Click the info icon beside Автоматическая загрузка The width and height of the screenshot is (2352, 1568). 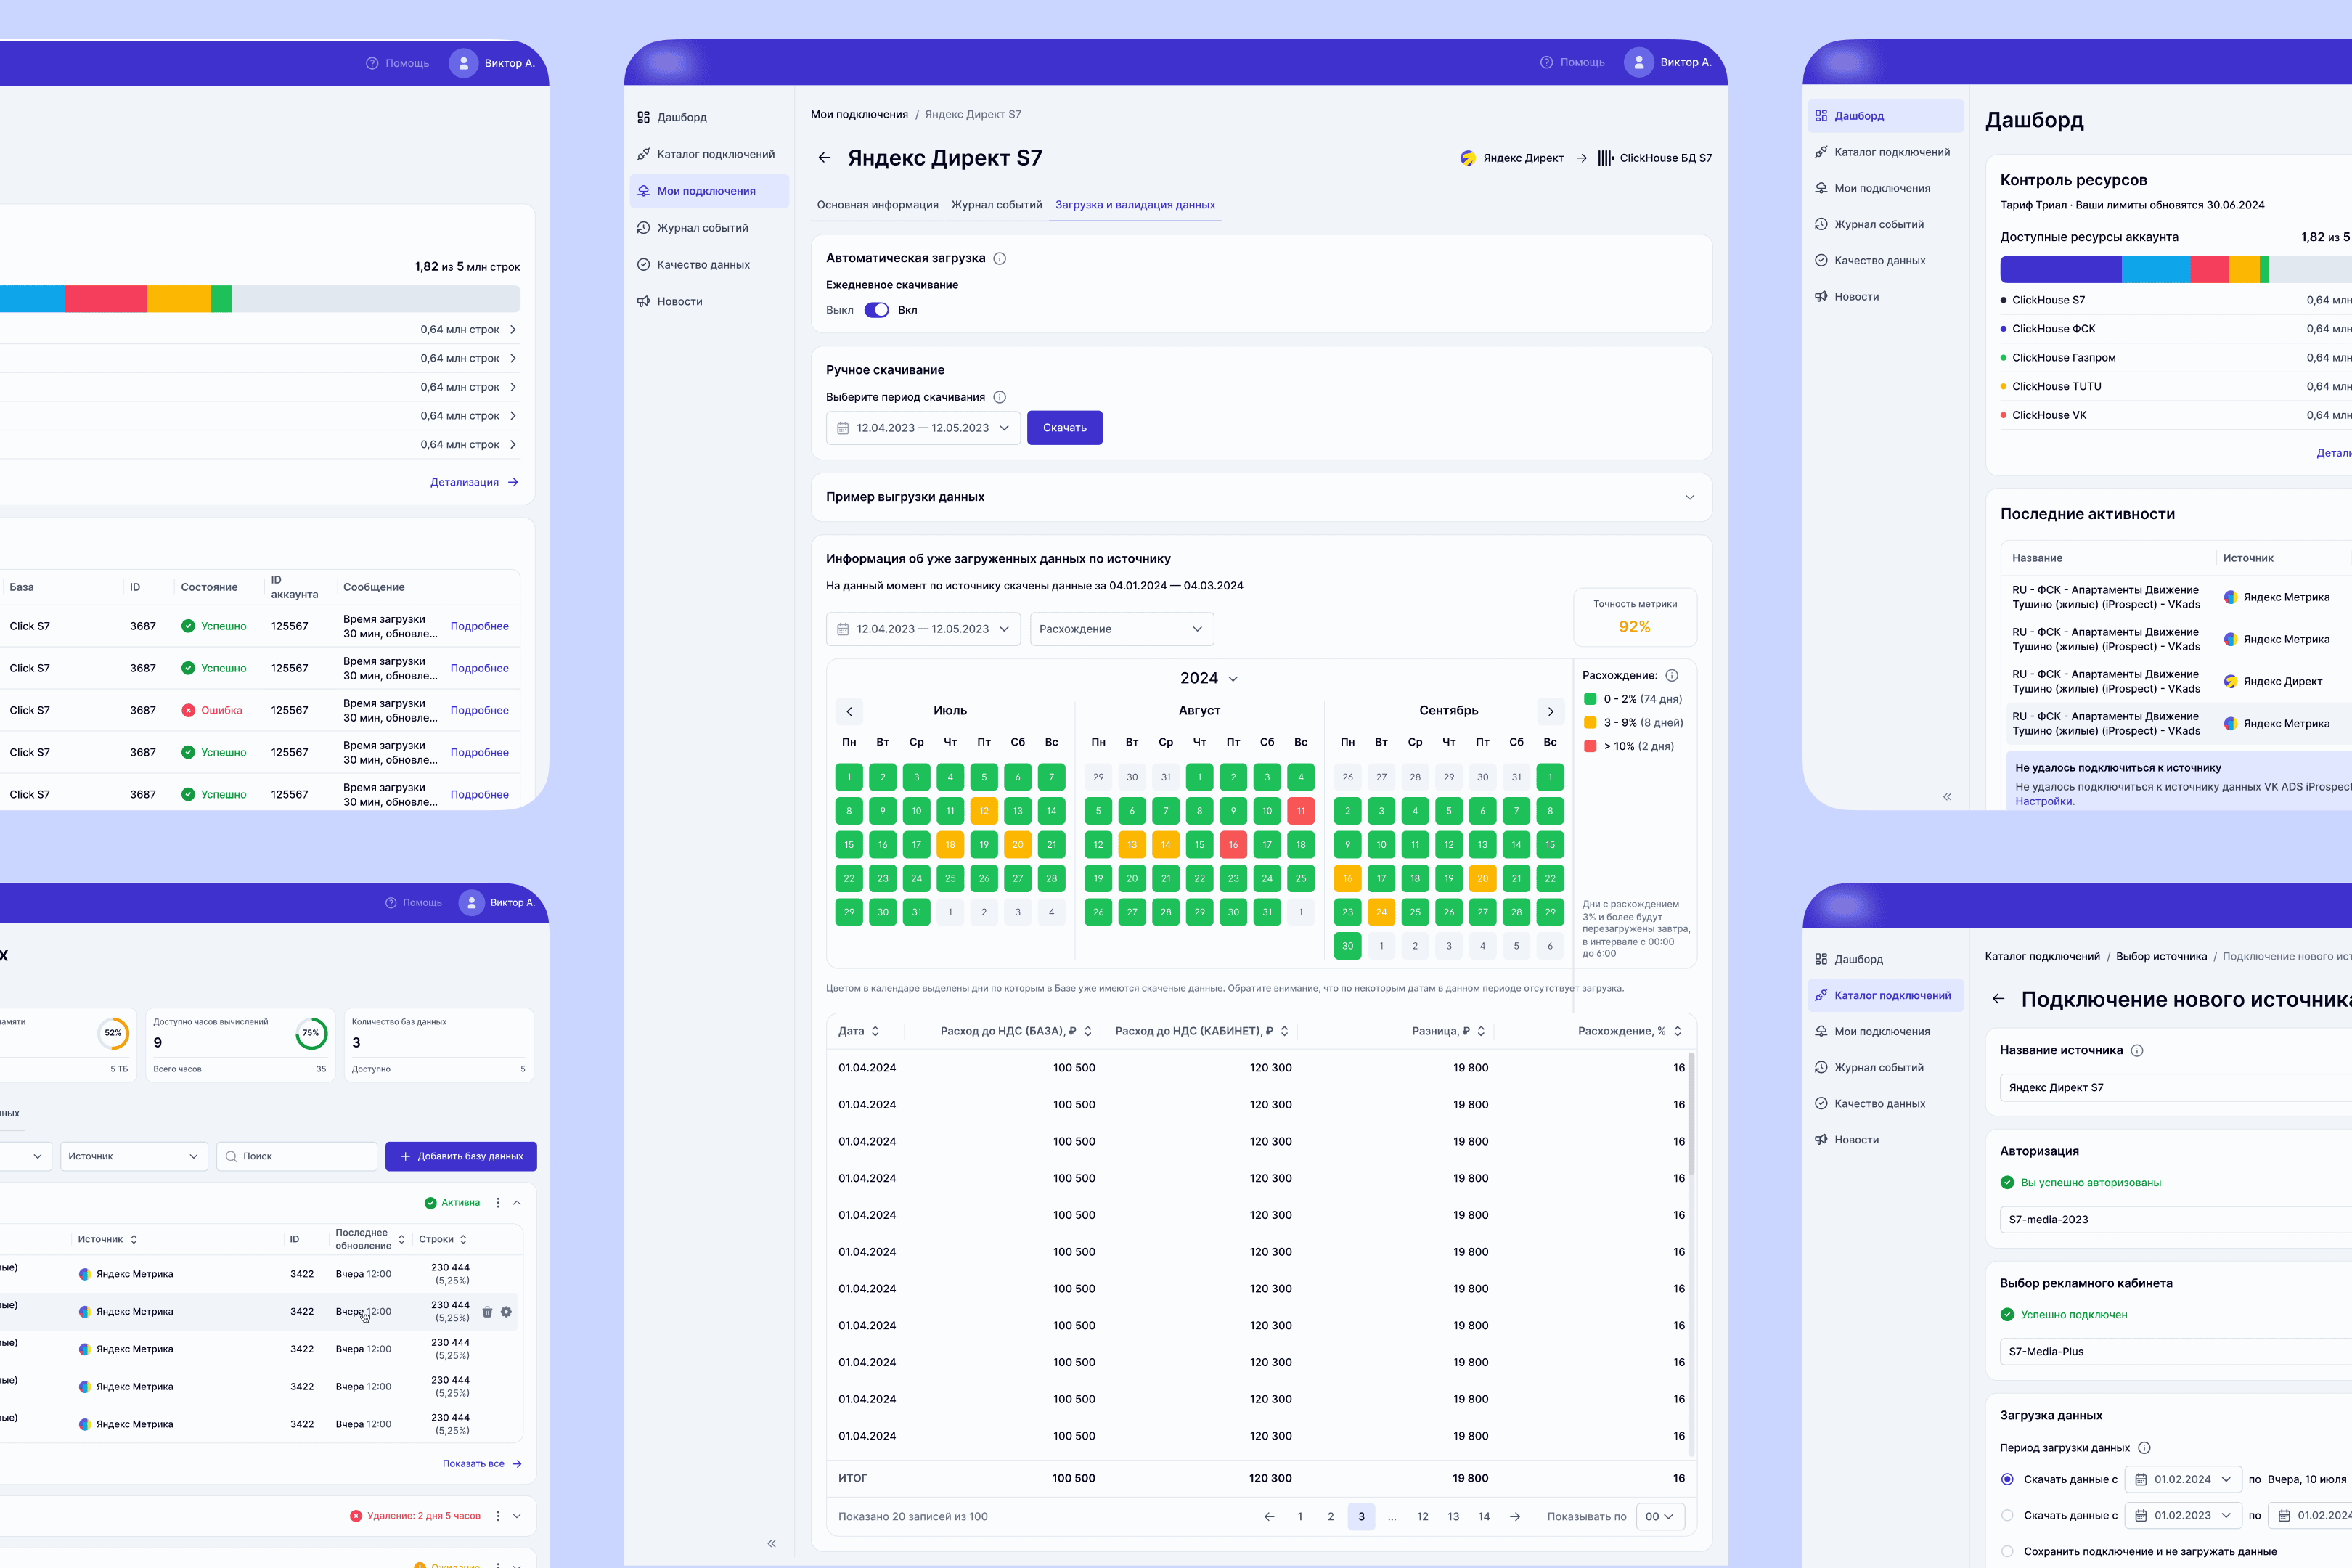(x=999, y=258)
